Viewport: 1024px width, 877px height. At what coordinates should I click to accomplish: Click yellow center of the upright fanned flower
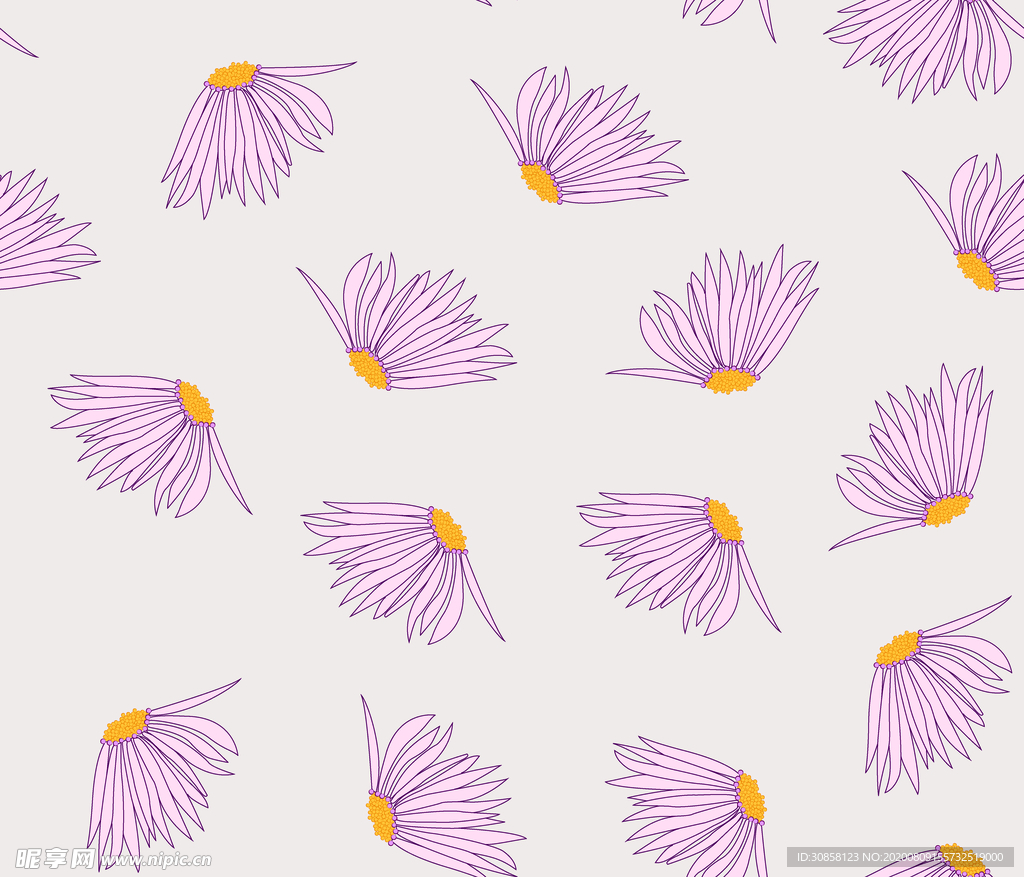coord(731,380)
